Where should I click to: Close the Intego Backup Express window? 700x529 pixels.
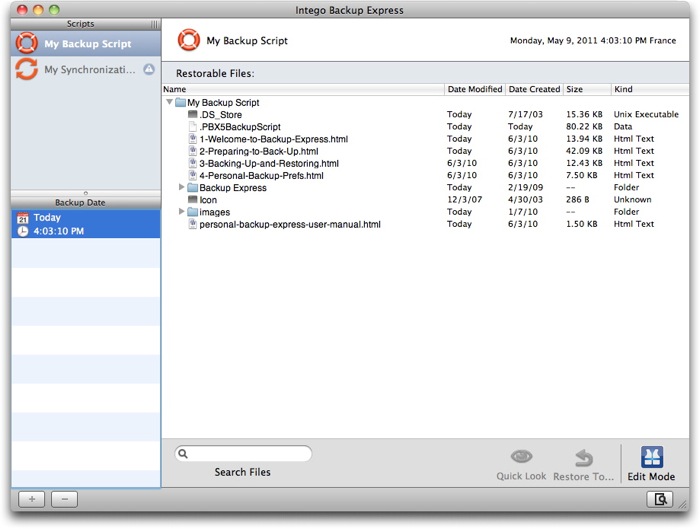[22, 9]
